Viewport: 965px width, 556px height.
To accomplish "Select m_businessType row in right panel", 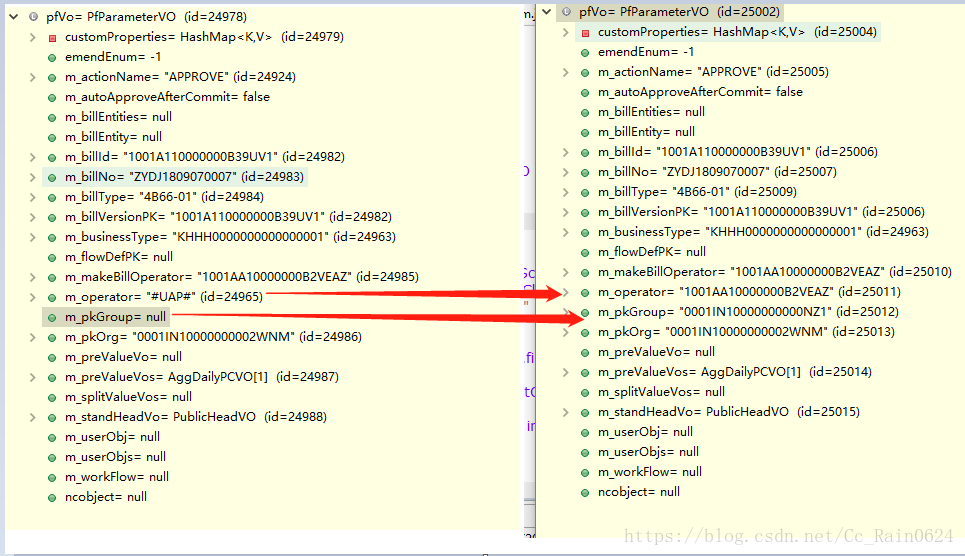I will click(x=763, y=232).
